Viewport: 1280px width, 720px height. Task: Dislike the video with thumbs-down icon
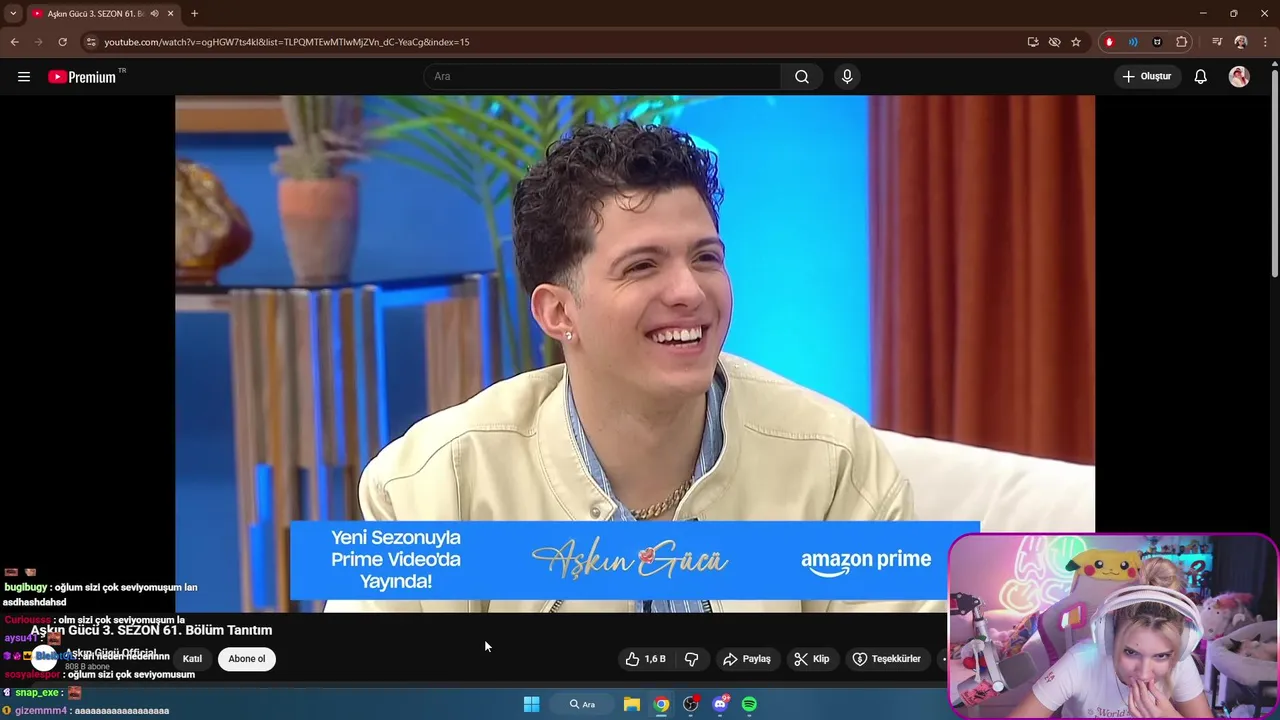coord(692,659)
